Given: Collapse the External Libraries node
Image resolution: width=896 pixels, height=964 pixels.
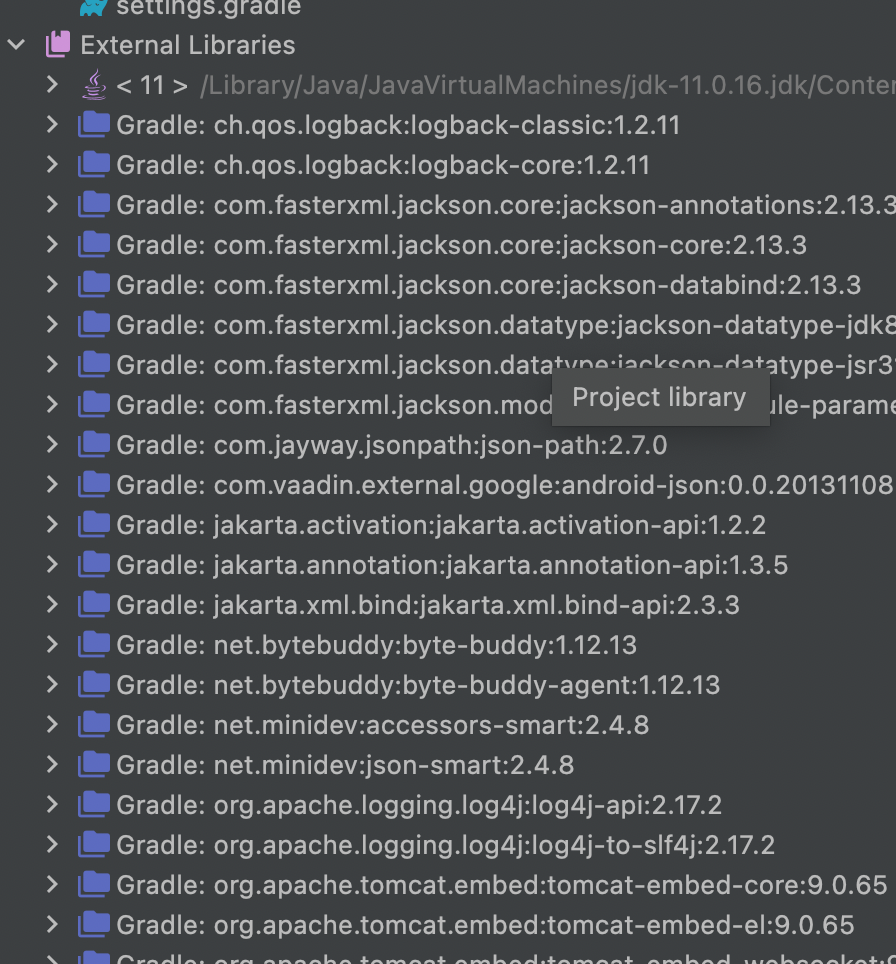Looking at the screenshot, I should click(x=17, y=45).
